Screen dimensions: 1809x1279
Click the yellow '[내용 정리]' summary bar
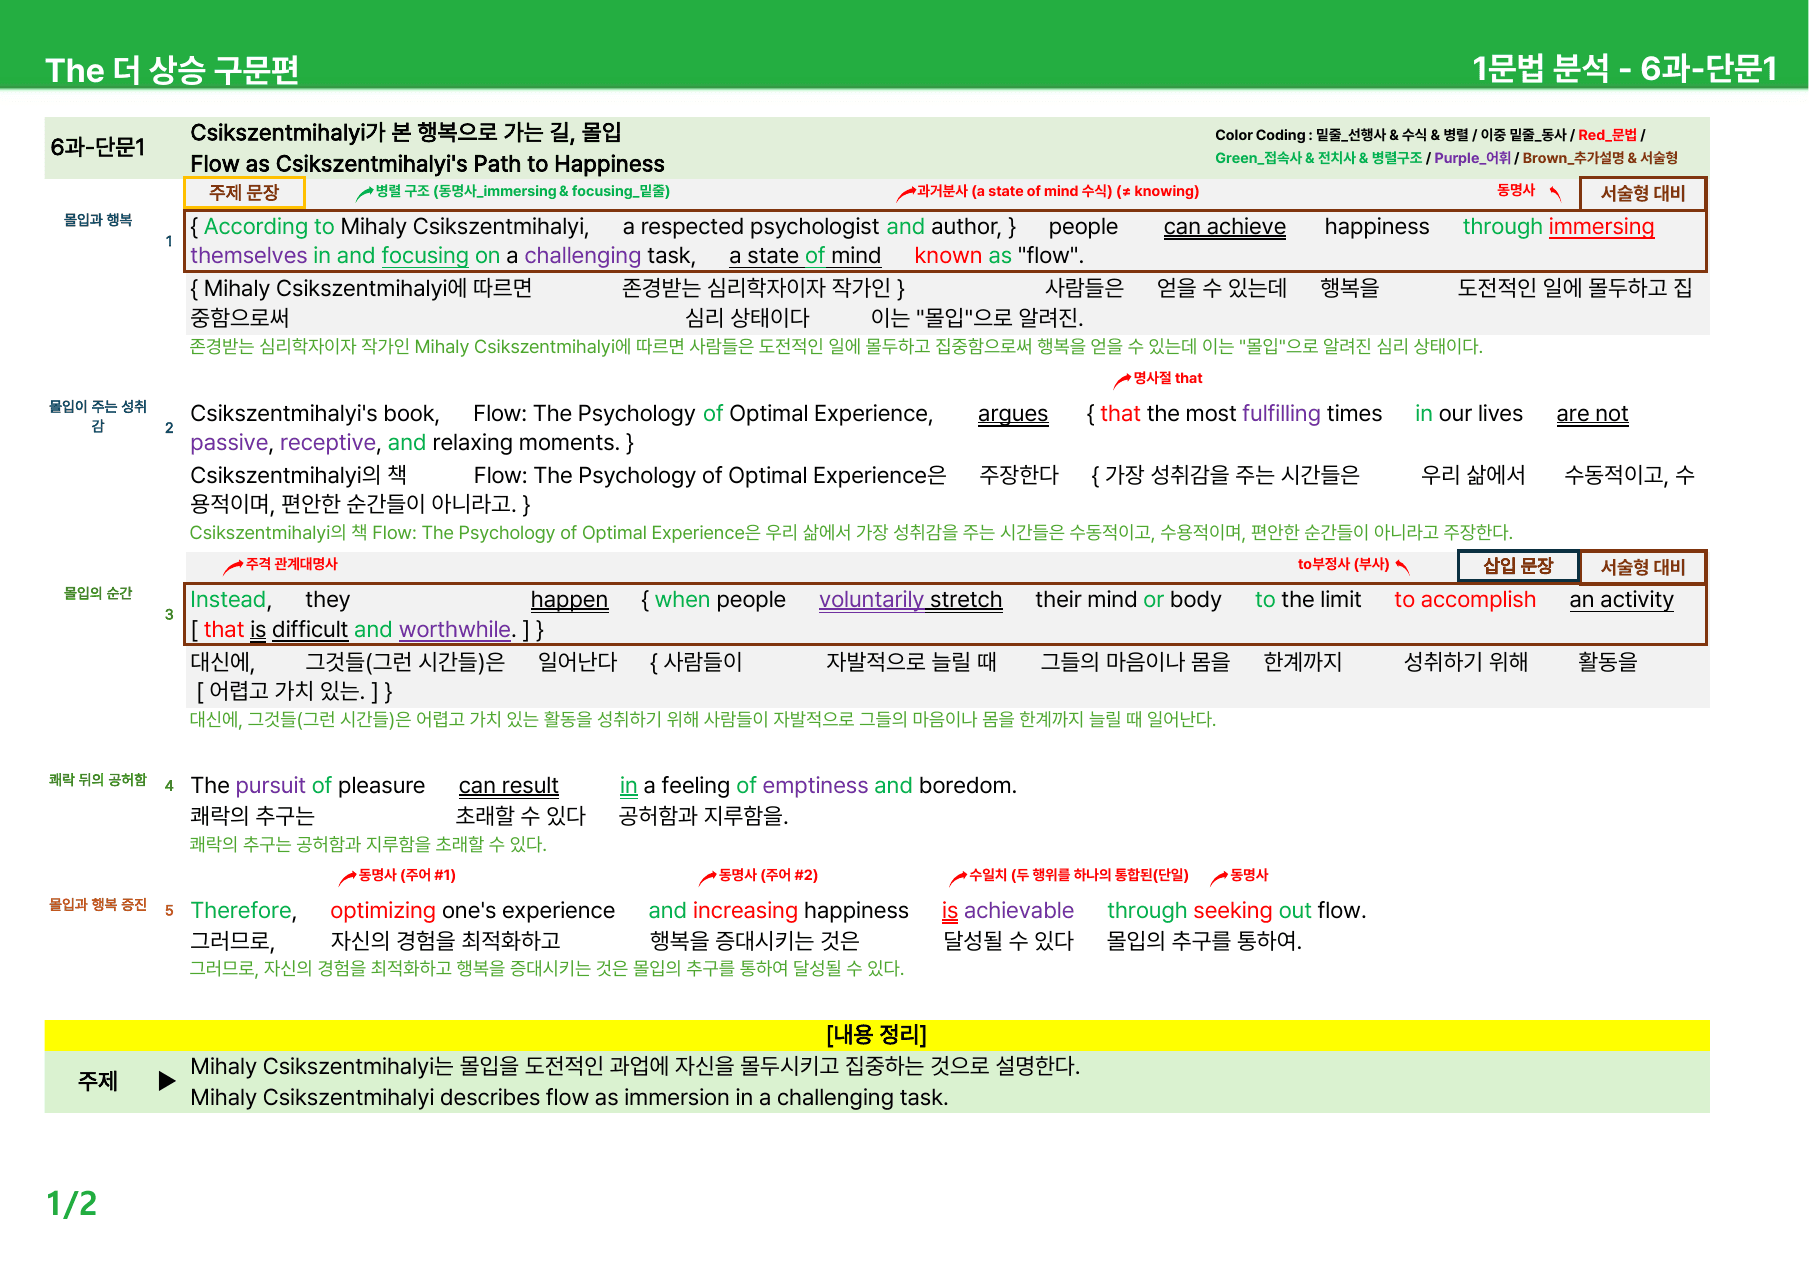pyautogui.click(x=877, y=1035)
